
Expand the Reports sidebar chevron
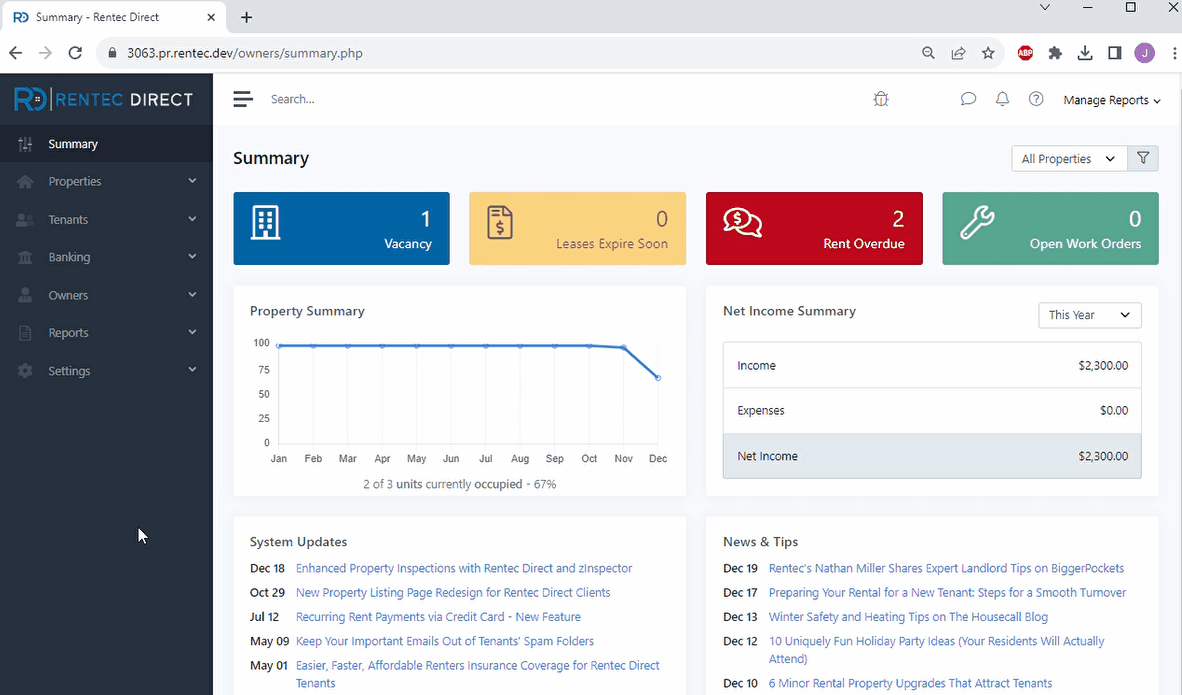[192, 332]
